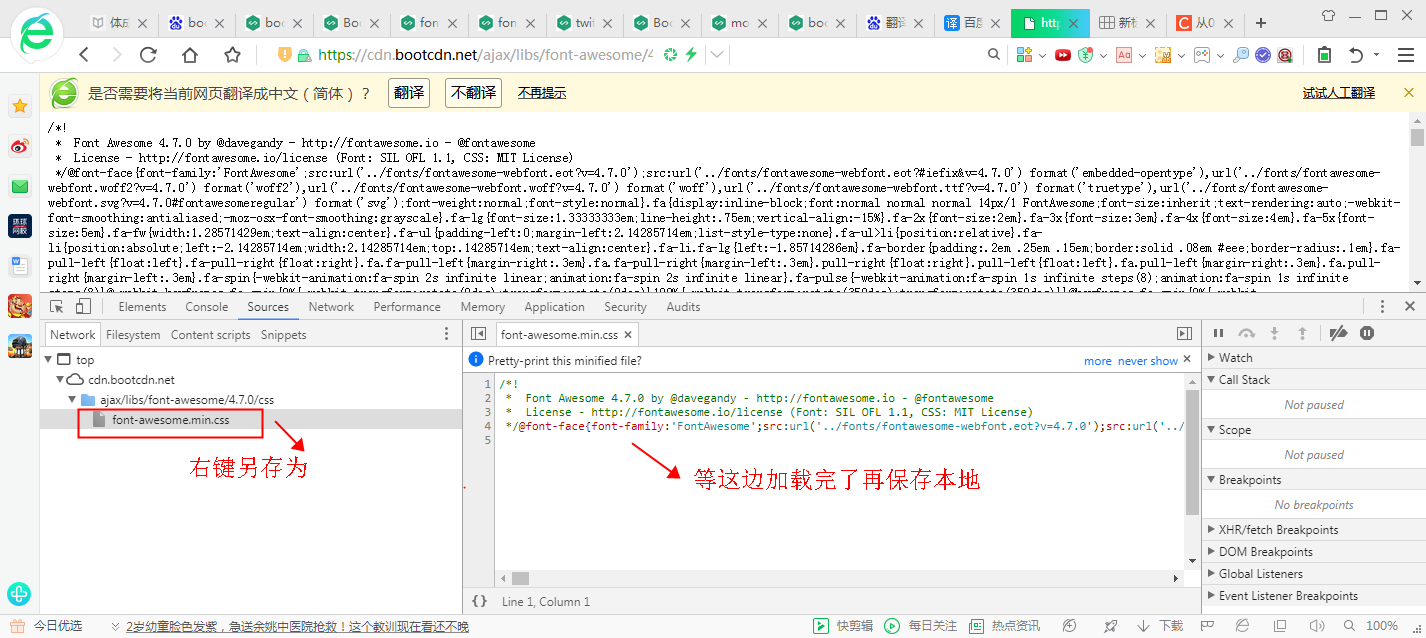Go forward in browser history
The image size is (1426, 638).
coord(116,55)
